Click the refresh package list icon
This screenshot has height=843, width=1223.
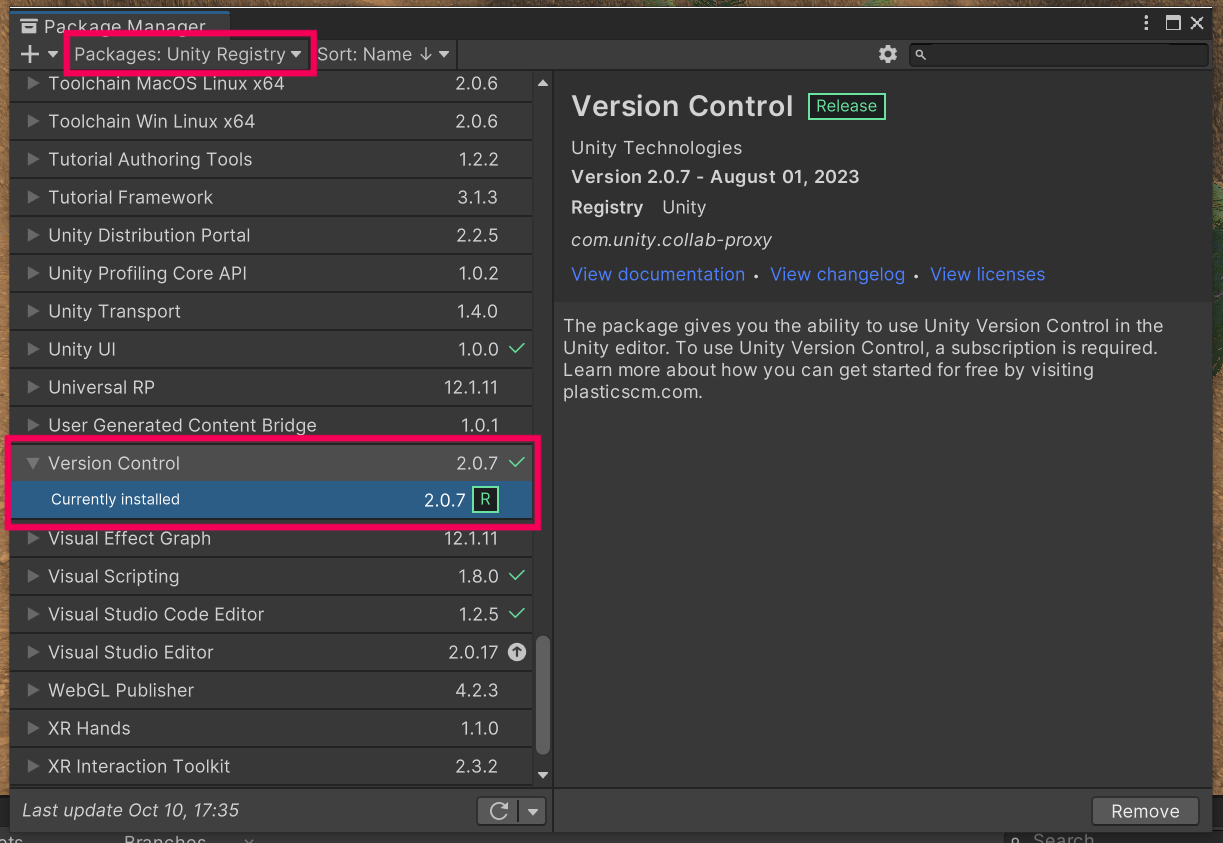coord(498,811)
